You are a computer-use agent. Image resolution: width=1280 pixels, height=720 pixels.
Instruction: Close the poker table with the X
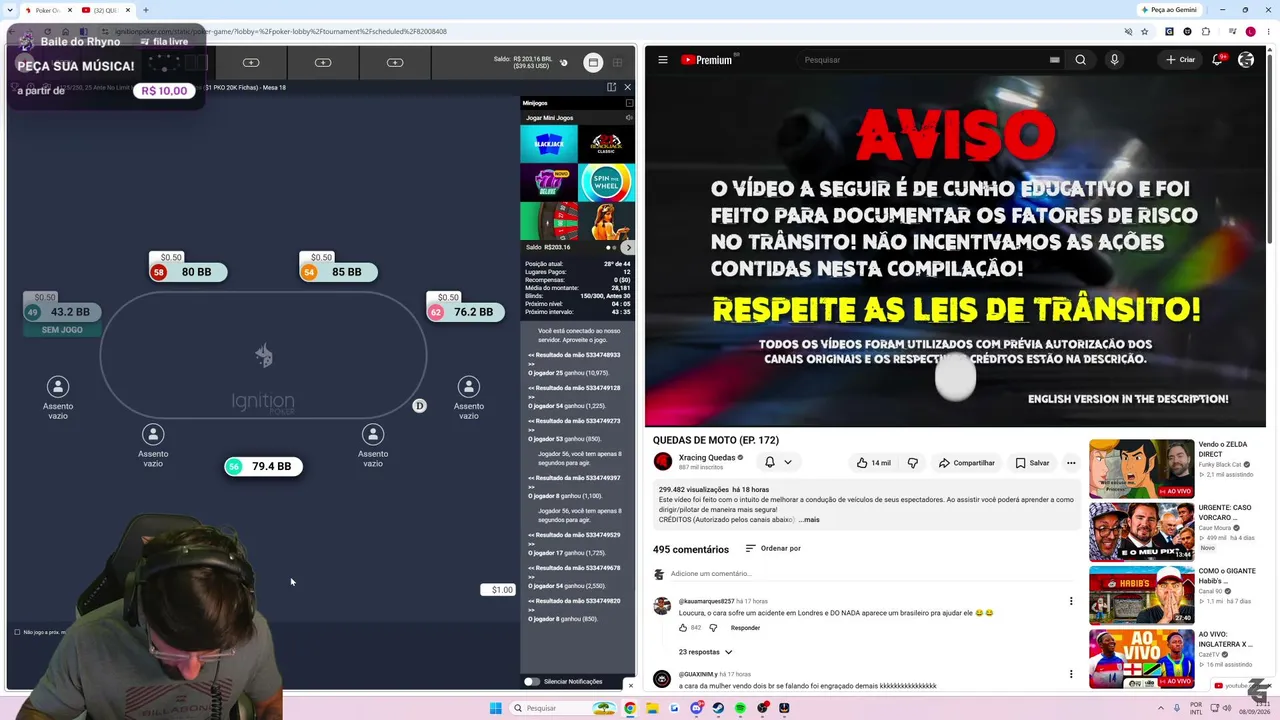tap(627, 87)
